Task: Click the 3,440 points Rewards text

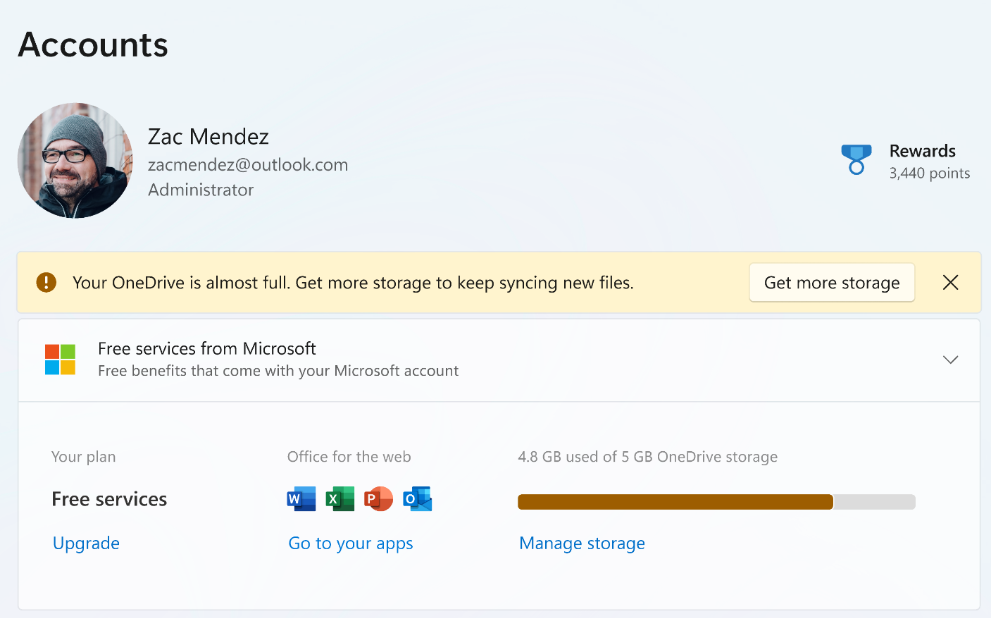Action: [x=929, y=173]
